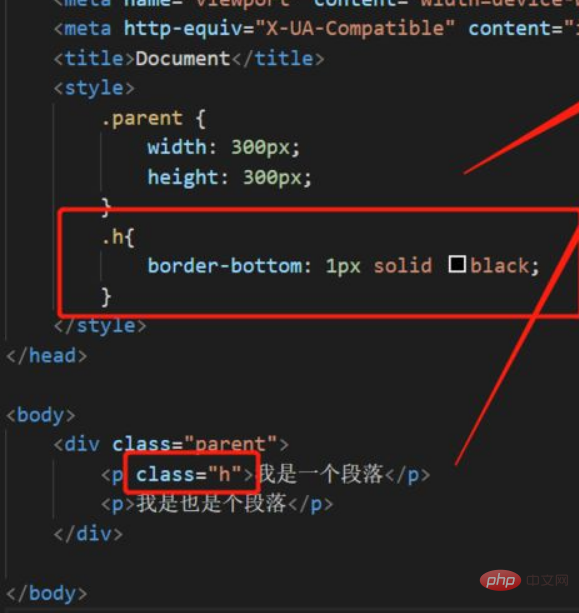579x613 pixels.
Task: Click the php logo watermark
Action: [500, 580]
